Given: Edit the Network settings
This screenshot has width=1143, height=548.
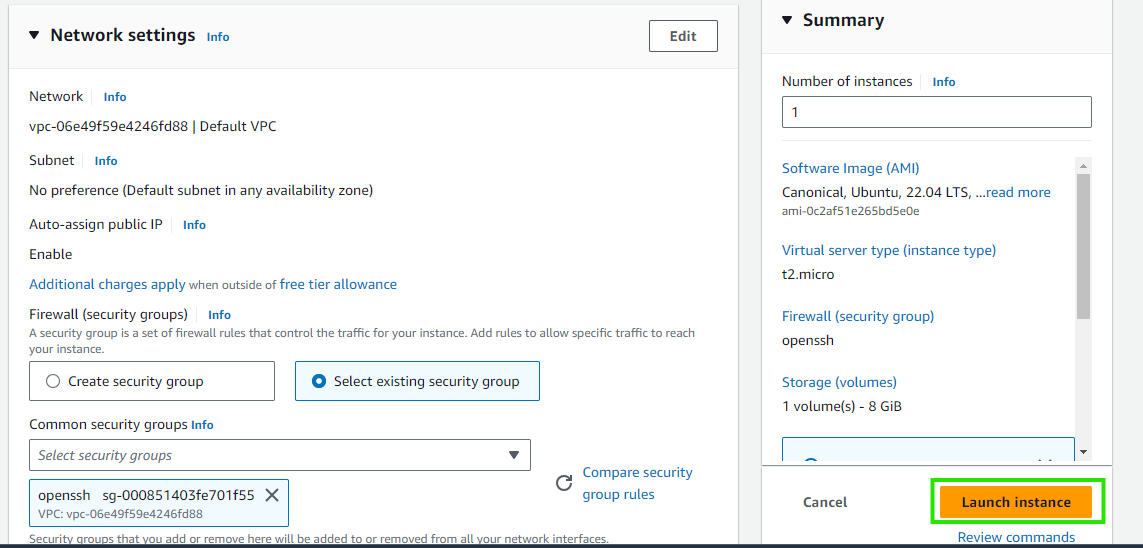Looking at the screenshot, I should (x=683, y=36).
